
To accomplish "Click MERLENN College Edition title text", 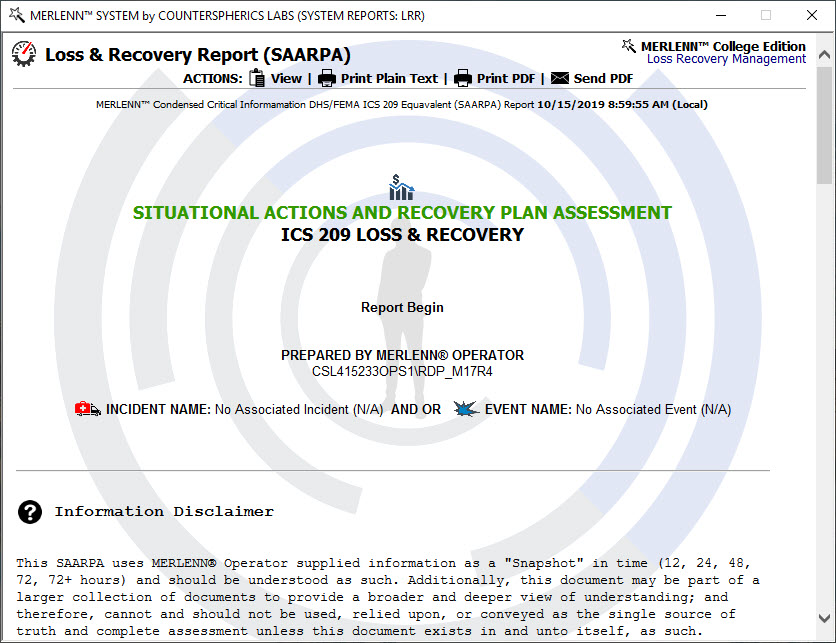I will (x=723, y=46).
